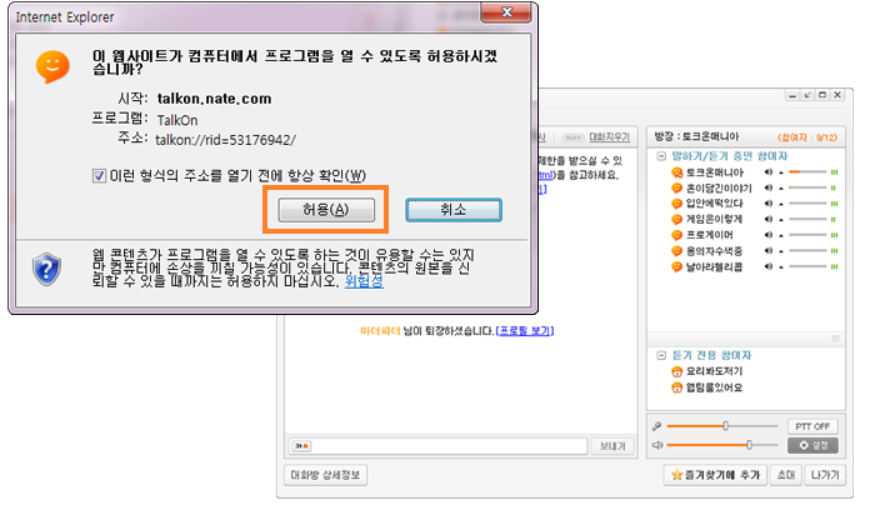874x519 pixels.
Task: Open triangle menu beside 게임은이렇게 volume
Action: pos(781,220)
